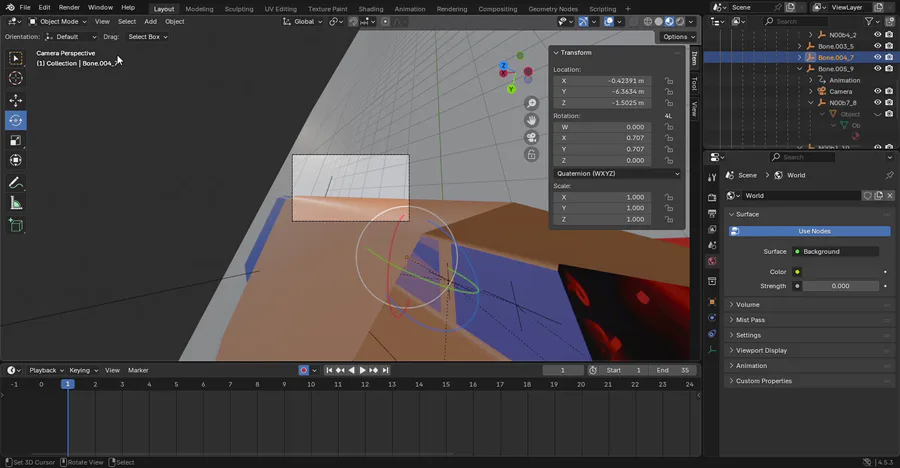Screen dimensions: 900x468
Task: Open the Output properties tab icon
Action: click(x=712, y=214)
